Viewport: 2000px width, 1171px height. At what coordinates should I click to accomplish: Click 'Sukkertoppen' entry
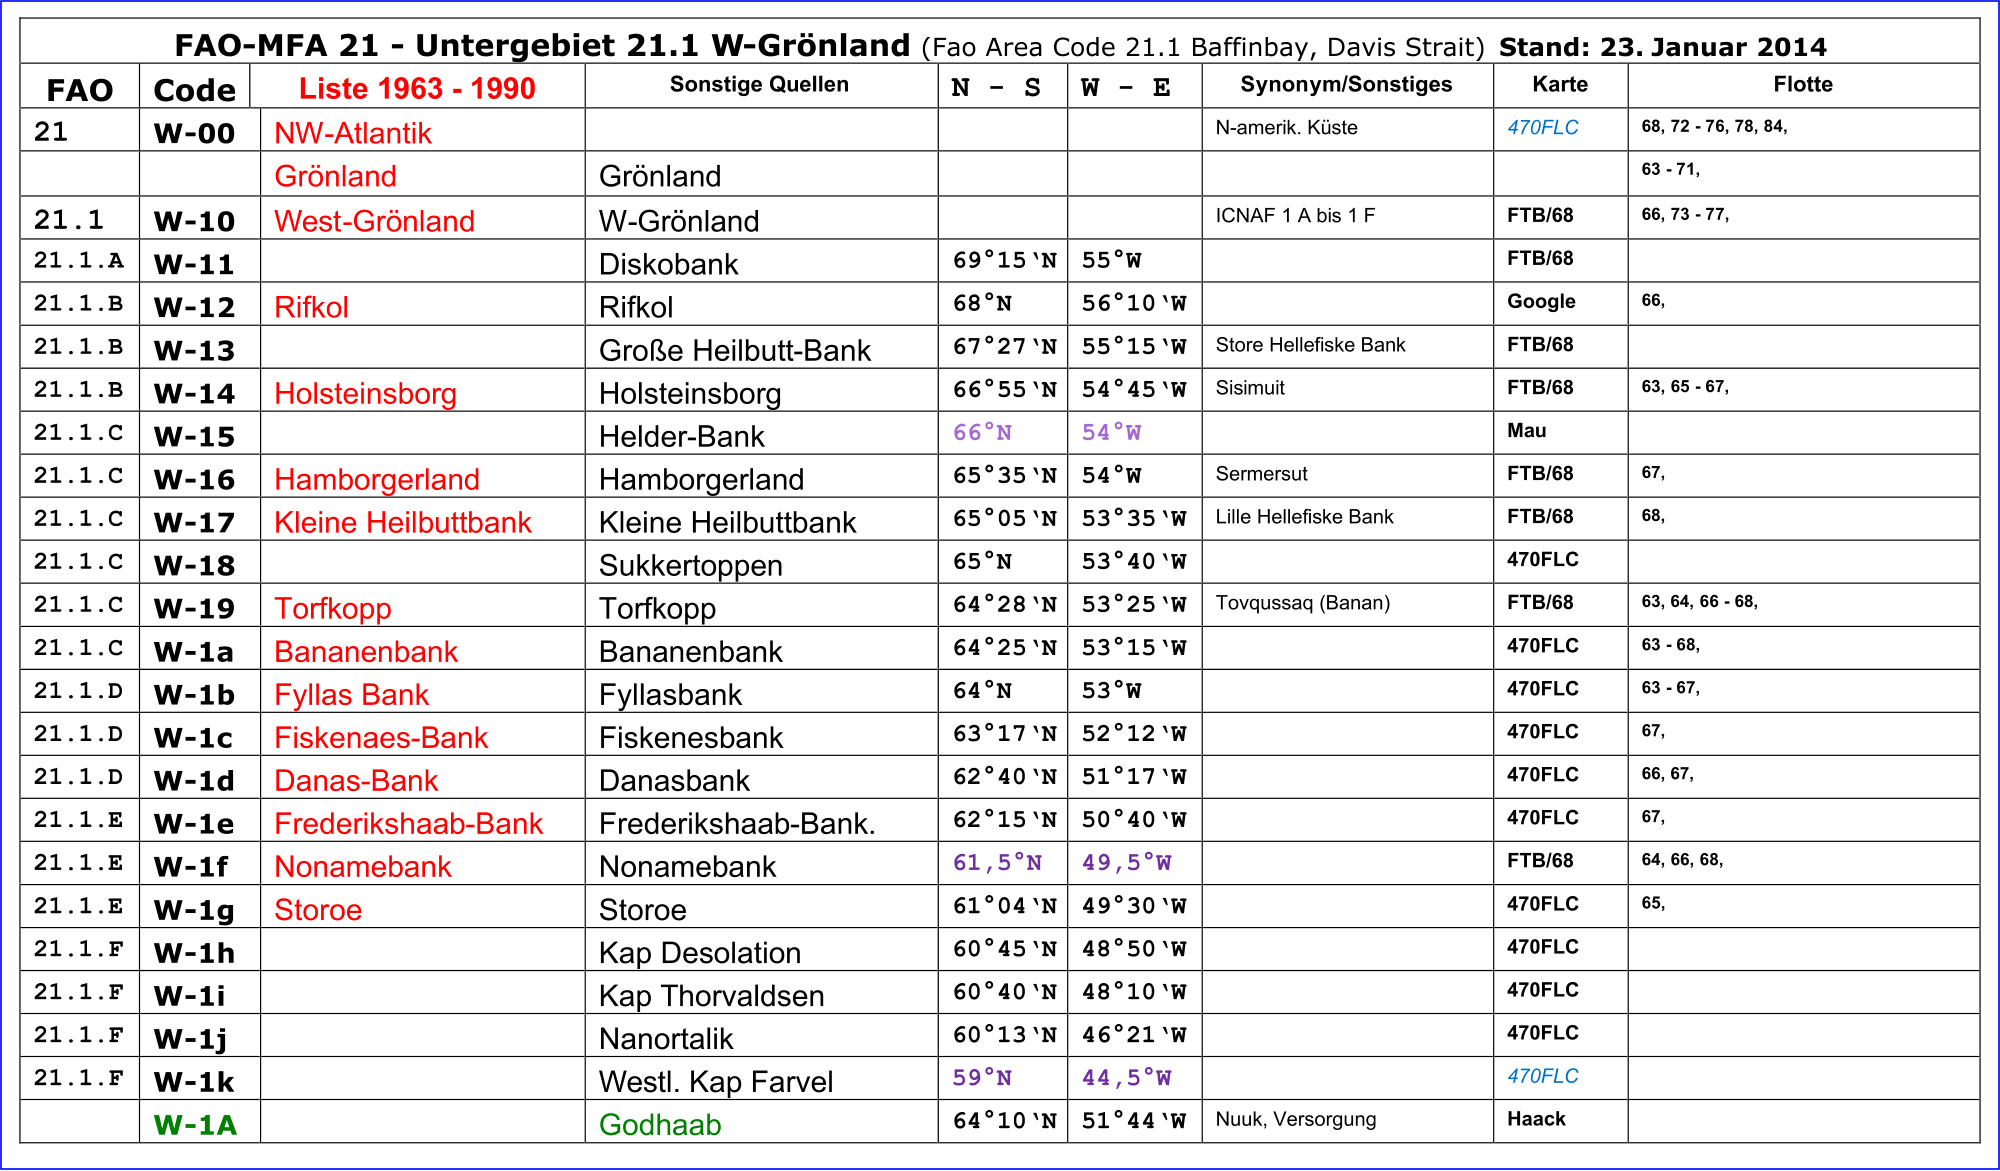click(690, 565)
